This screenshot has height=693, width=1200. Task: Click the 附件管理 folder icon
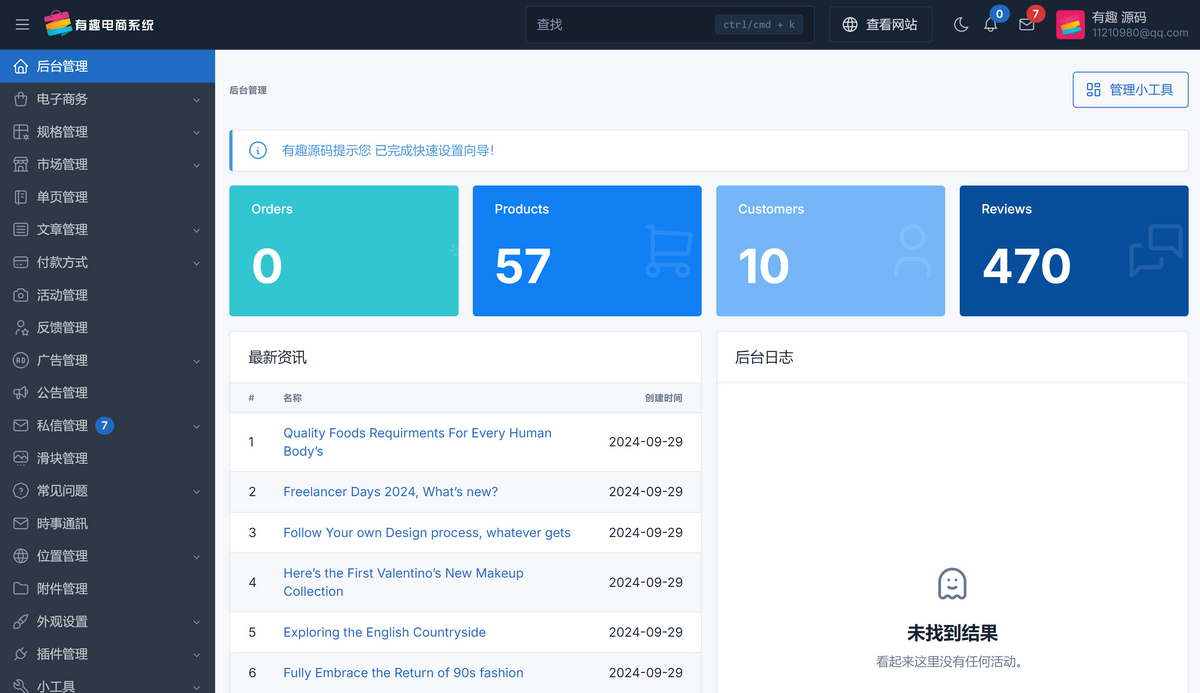21,589
